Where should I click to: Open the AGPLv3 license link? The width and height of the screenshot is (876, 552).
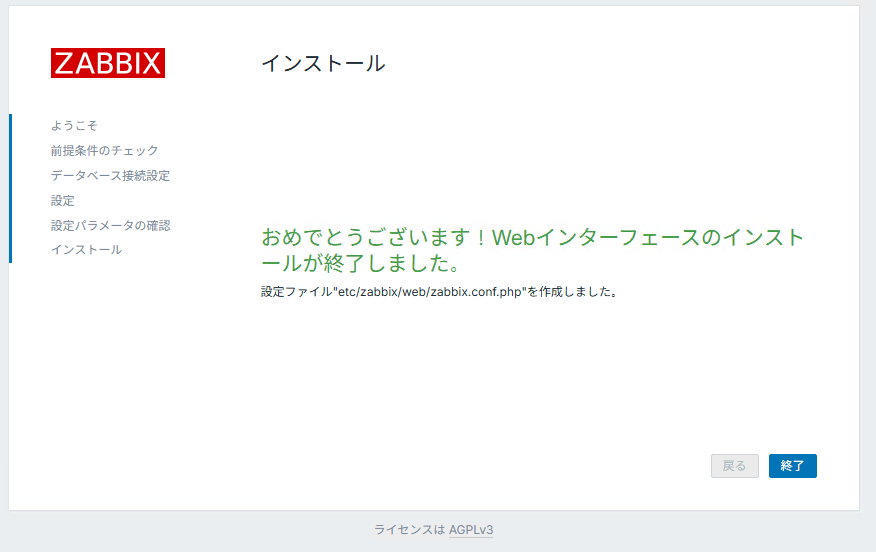[471, 530]
